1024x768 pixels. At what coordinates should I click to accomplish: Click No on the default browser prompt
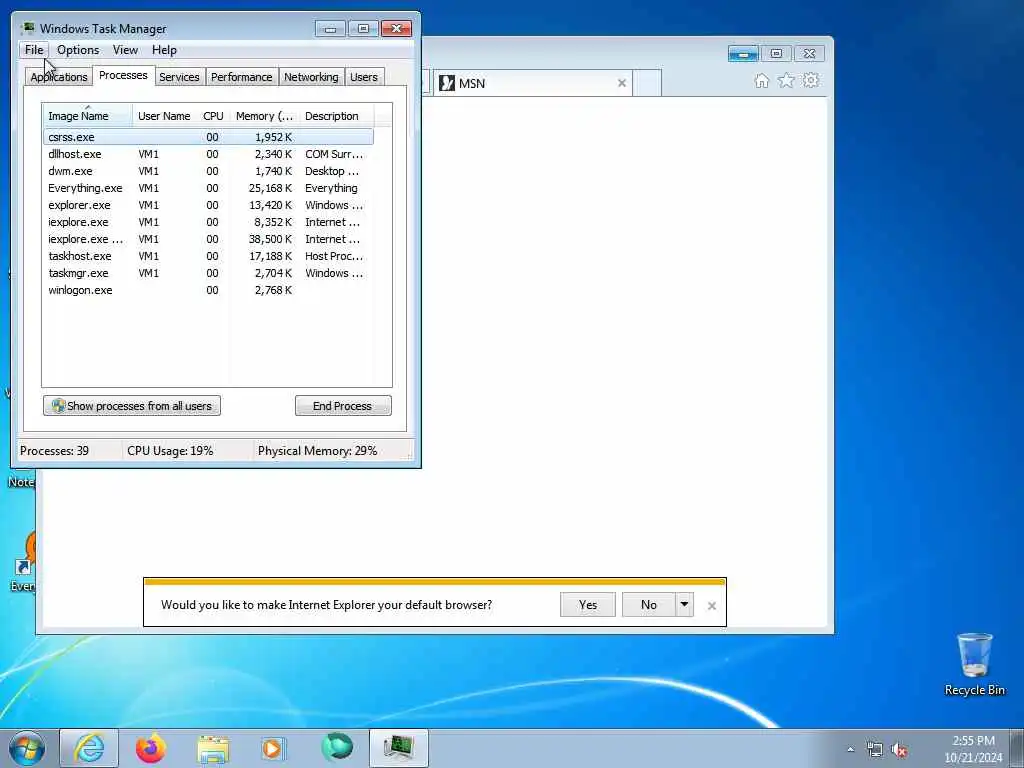pyautogui.click(x=648, y=605)
